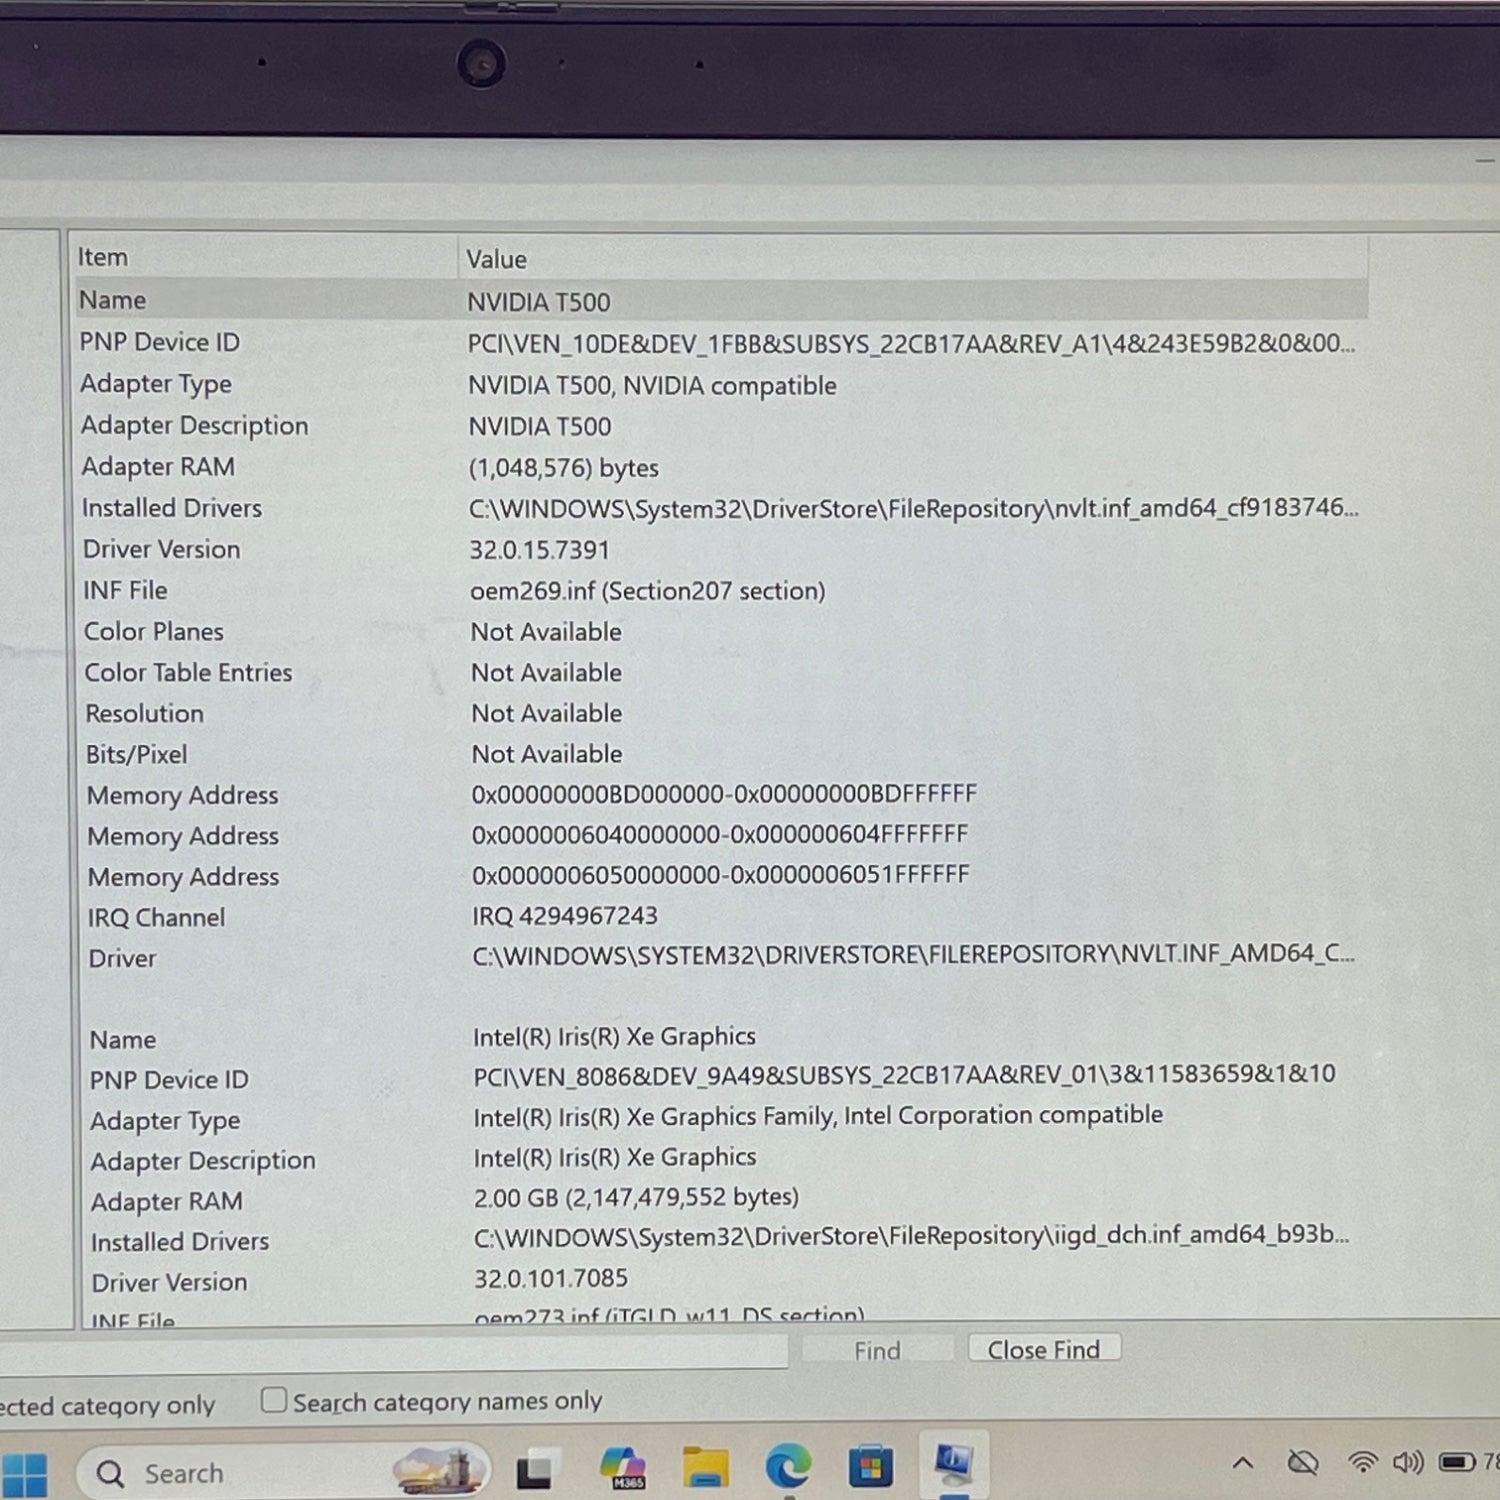
Task: Open the Wi-Fi network status icon
Action: coord(1362,1463)
